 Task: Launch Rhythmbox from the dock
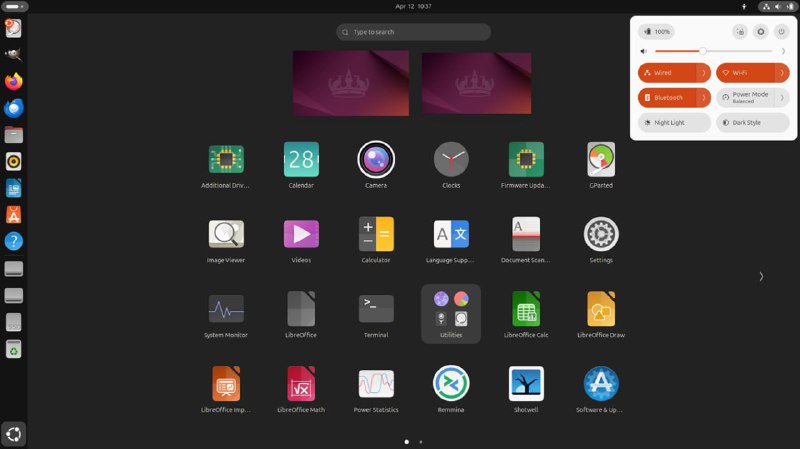pos(14,162)
